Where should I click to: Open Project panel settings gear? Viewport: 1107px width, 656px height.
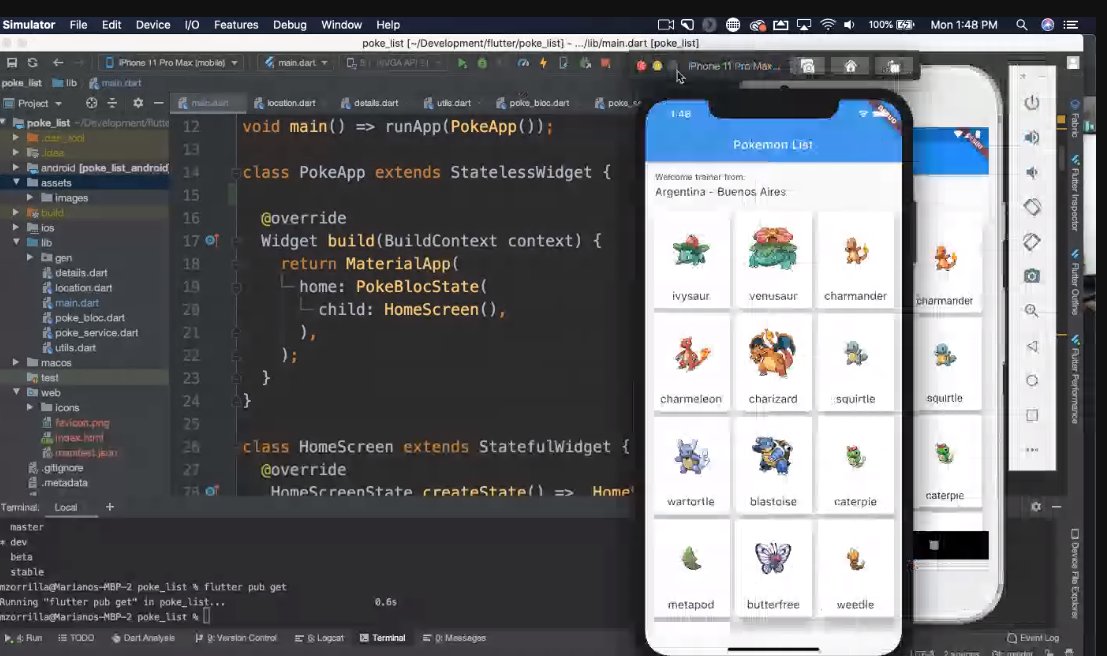(138, 103)
